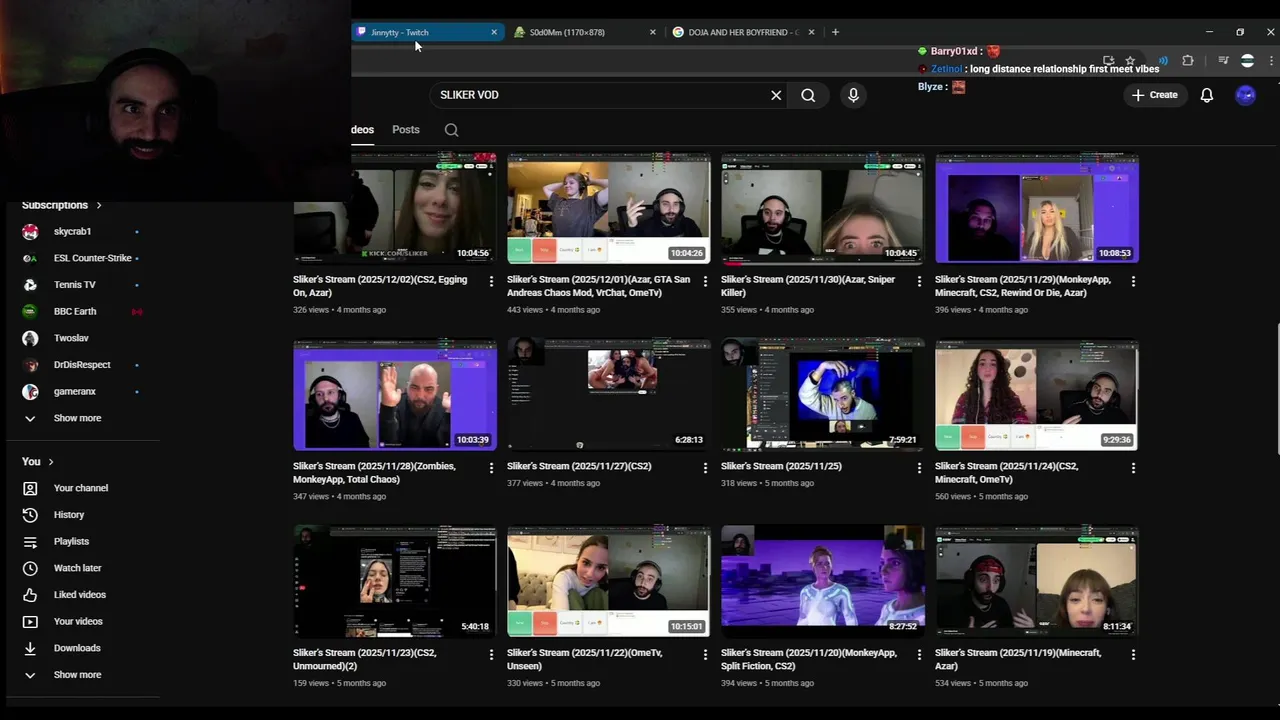Open the YouTube notifications bell
Viewport: 1280px width, 720px height.
[1207, 95]
